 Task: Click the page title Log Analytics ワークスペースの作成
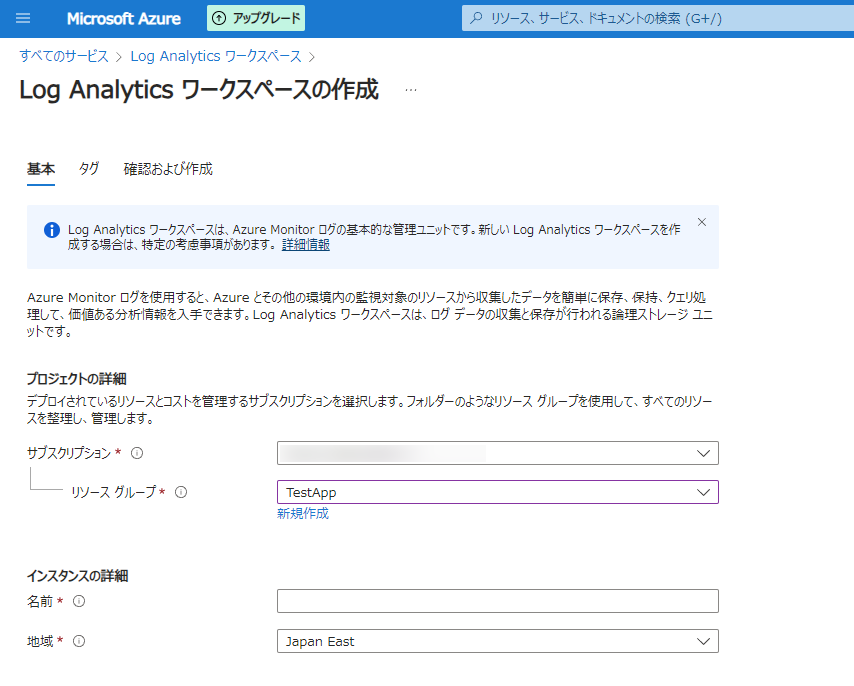199,90
